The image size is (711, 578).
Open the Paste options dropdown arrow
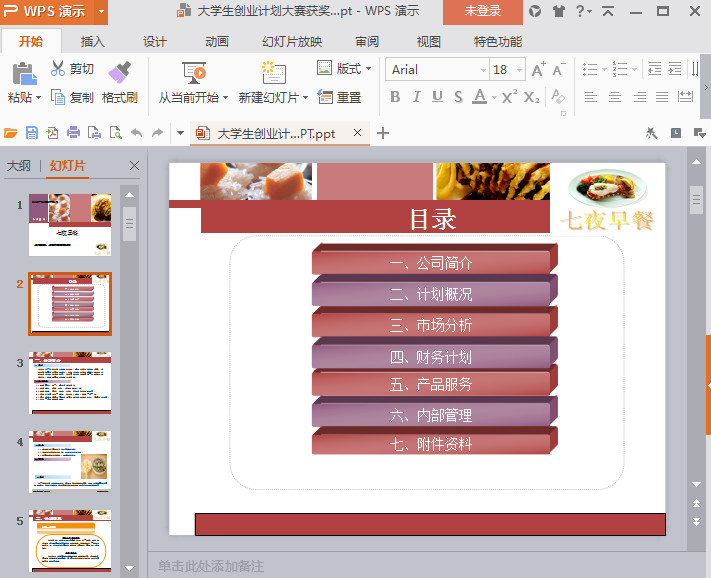39,97
